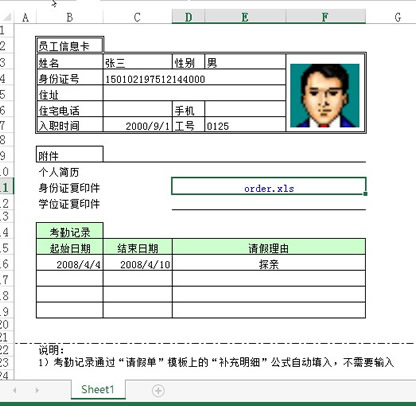Select the employee portrait photo
The image size is (416, 406).
click(325, 95)
